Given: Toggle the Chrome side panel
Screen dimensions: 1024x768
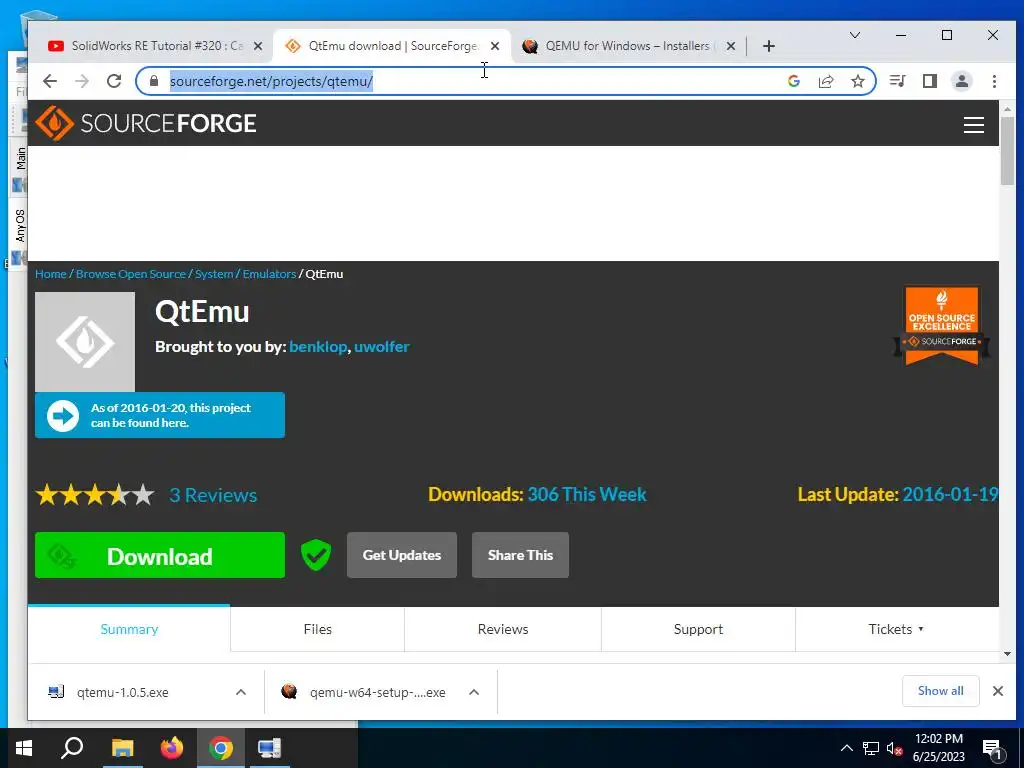Looking at the screenshot, I should 930,81.
